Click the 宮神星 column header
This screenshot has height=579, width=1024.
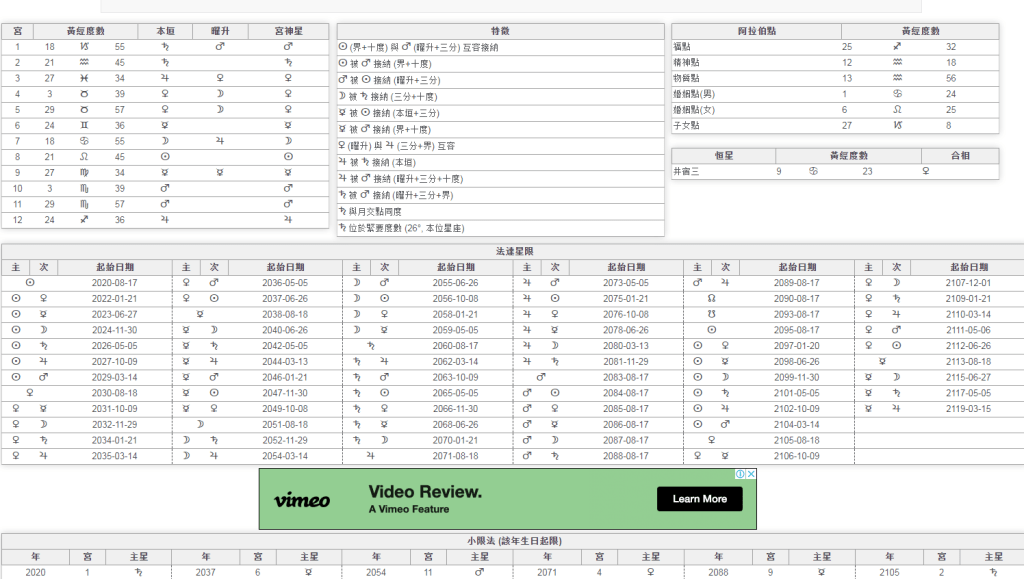288,31
